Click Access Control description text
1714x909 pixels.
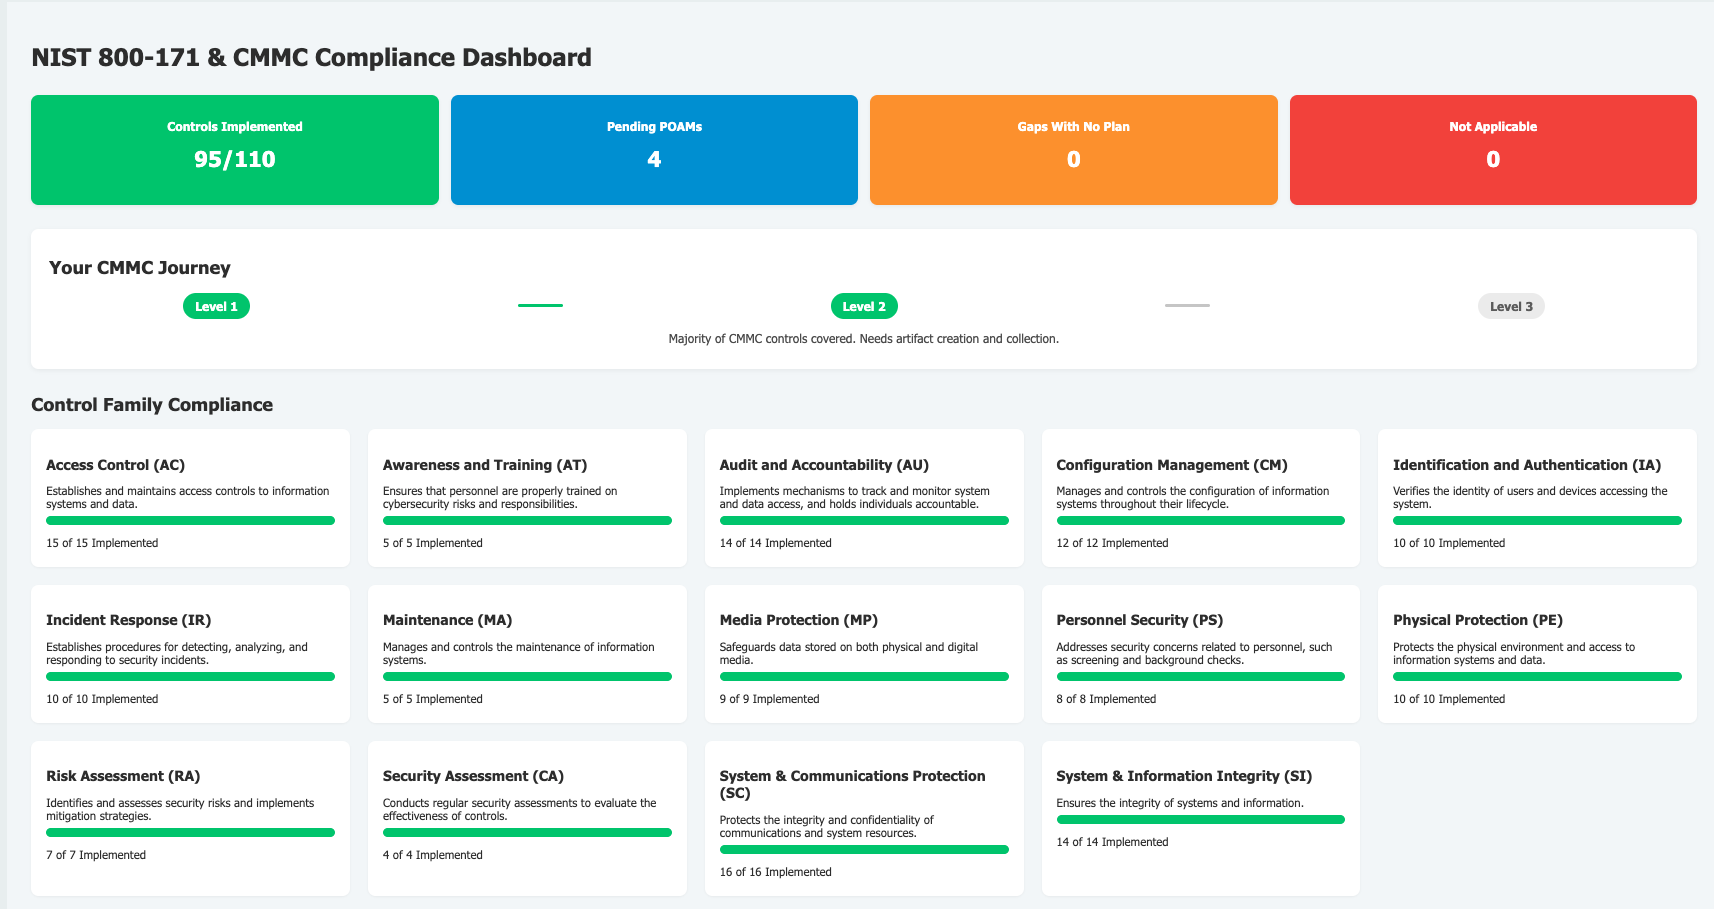coord(188,497)
